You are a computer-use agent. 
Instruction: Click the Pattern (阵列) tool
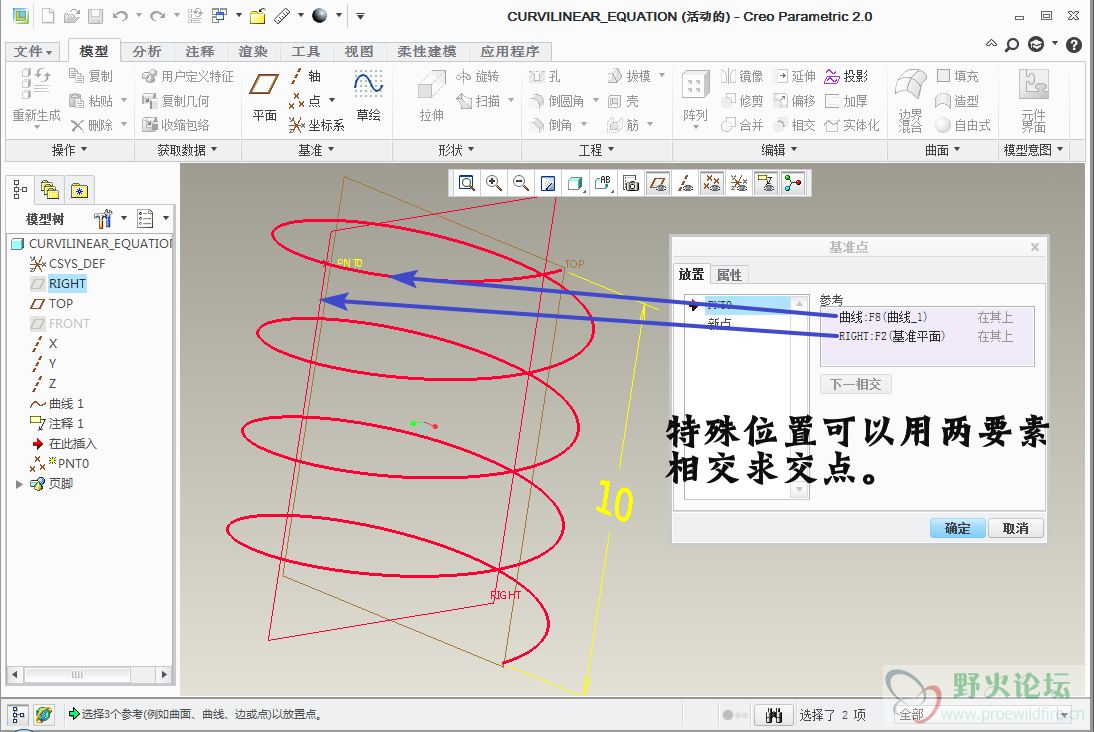pyautogui.click(x=695, y=99)
